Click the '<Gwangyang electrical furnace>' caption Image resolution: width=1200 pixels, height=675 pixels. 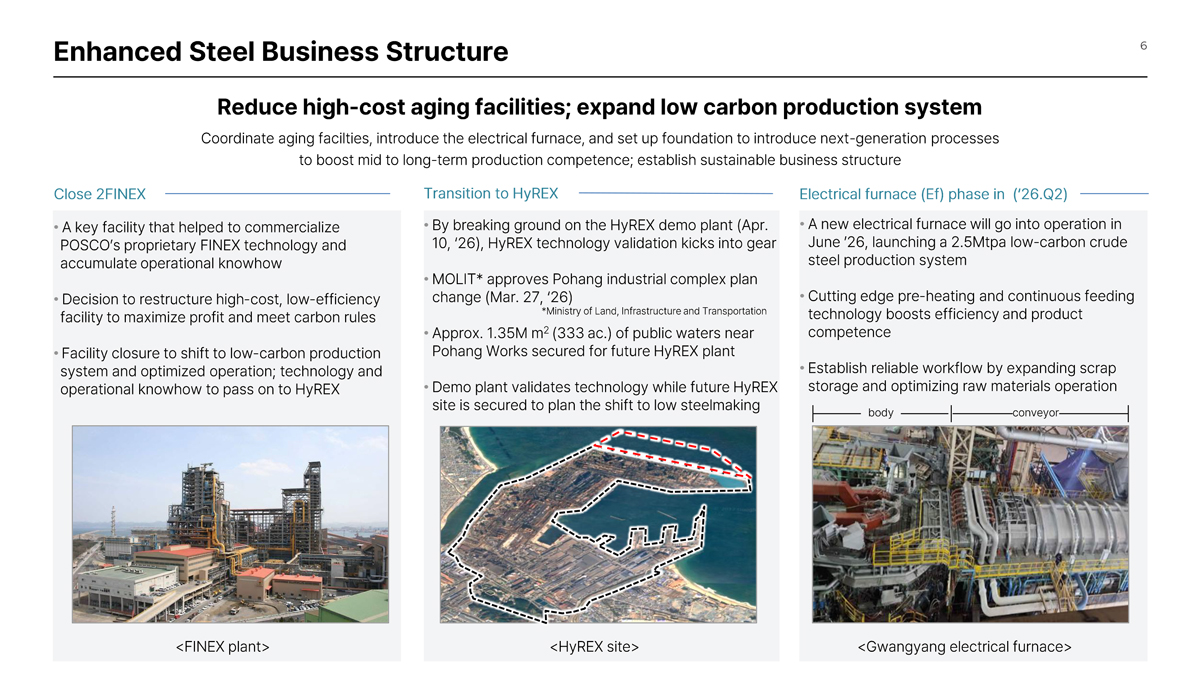pyautogui.click(x=965, y=647)
